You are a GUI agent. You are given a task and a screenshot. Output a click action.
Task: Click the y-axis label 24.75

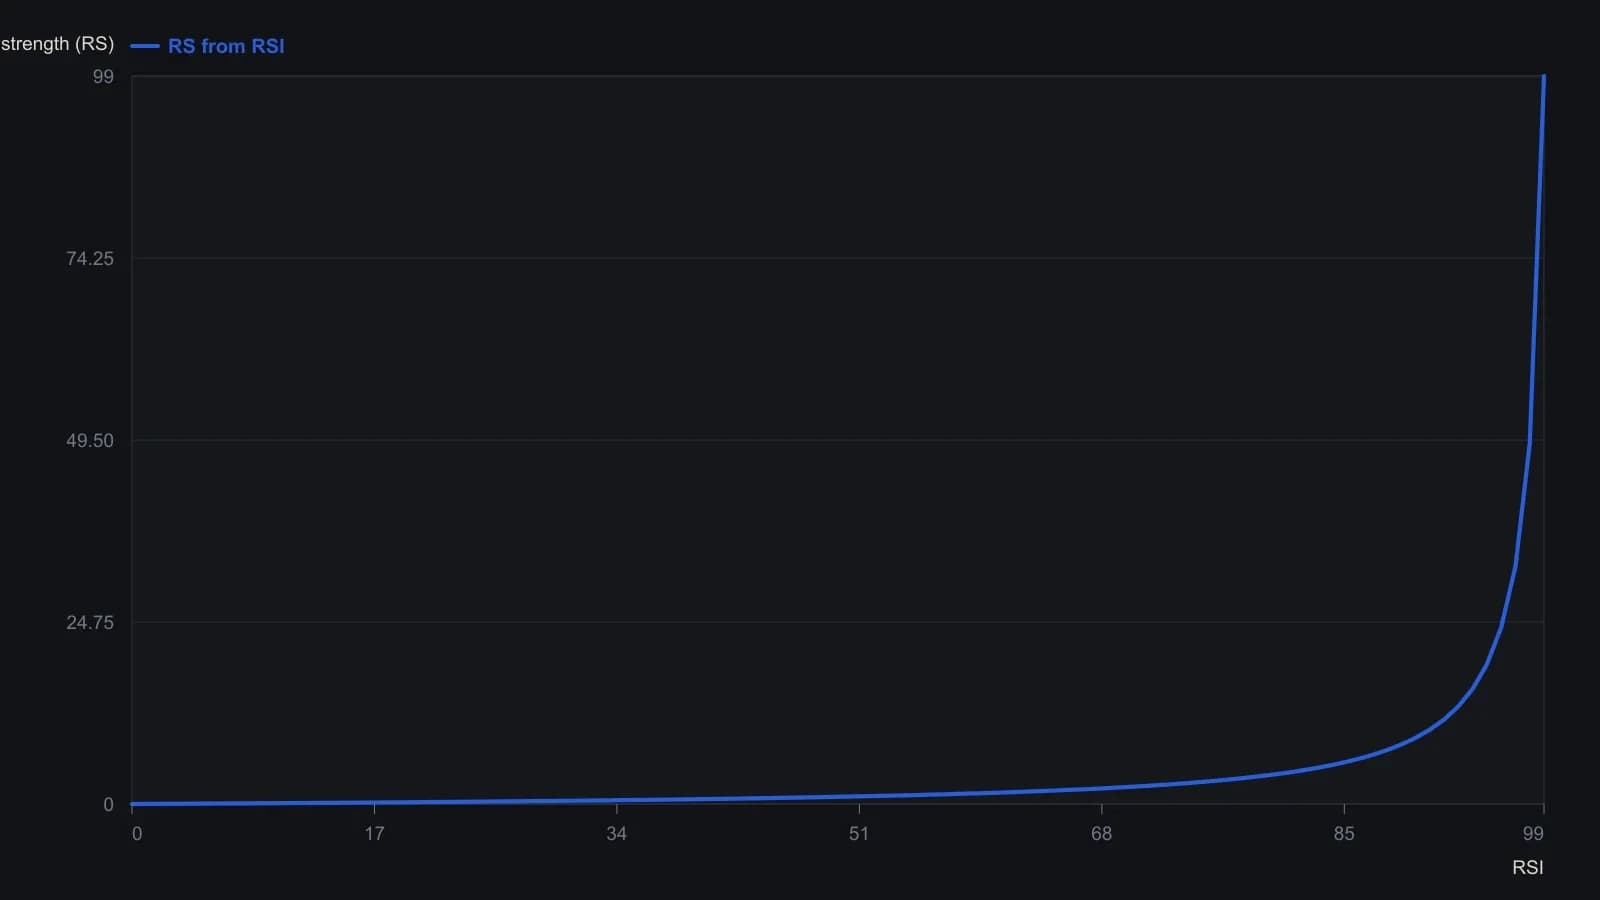pyautogui.click(x=90, y=623)
